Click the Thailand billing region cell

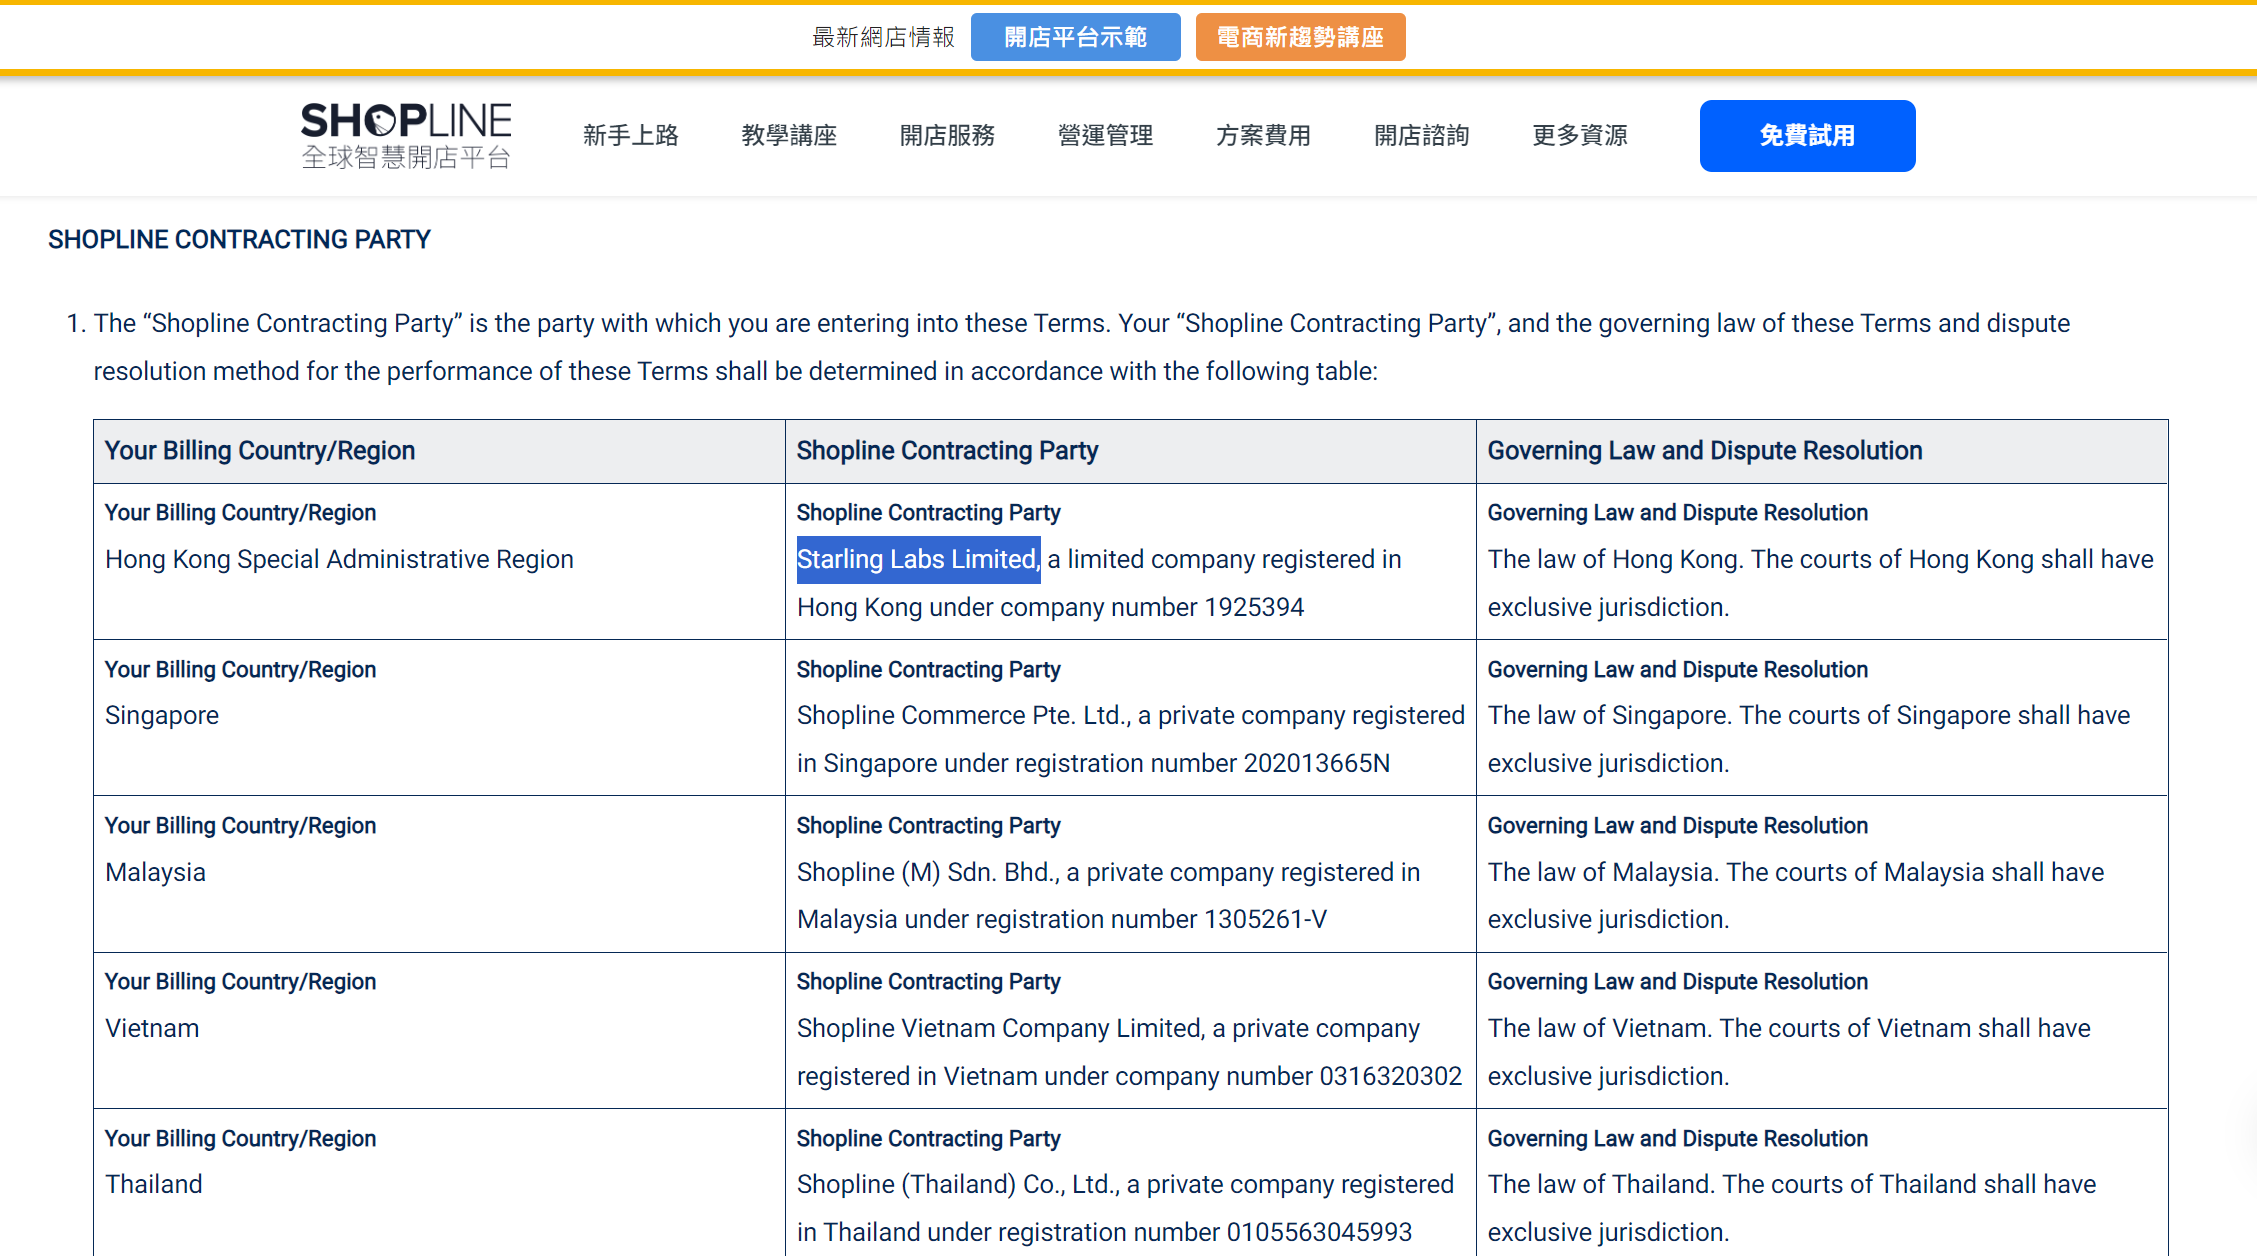[x=154, y=1184]
